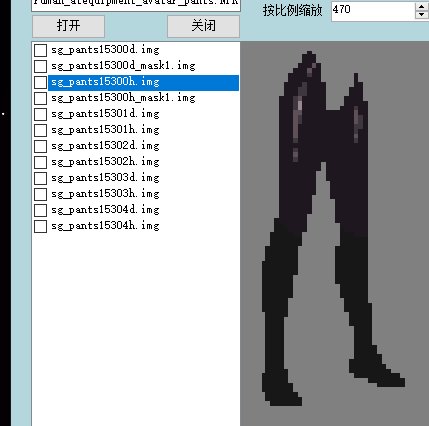Check the sg_pants15301h.img checkbox
The height and width of the screenshot is (426, 429).
point(40,130)
